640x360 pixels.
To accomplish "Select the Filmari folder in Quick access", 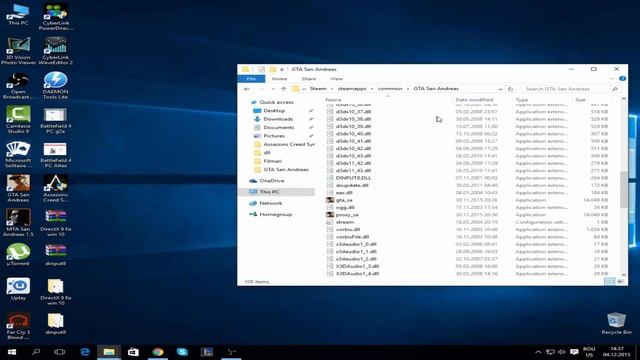I will [272, 161].
